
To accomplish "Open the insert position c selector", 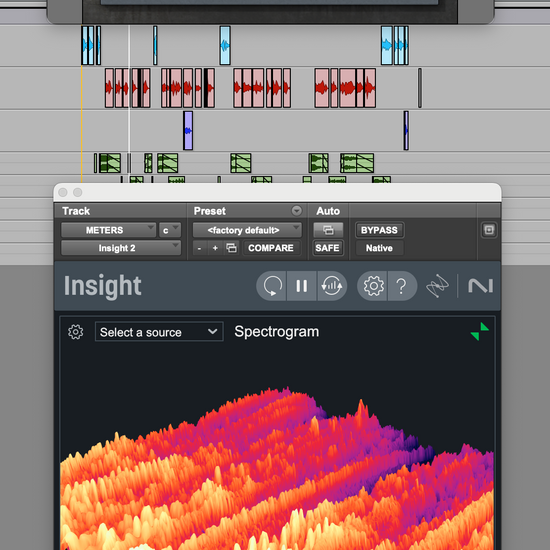I will [170, 230].
